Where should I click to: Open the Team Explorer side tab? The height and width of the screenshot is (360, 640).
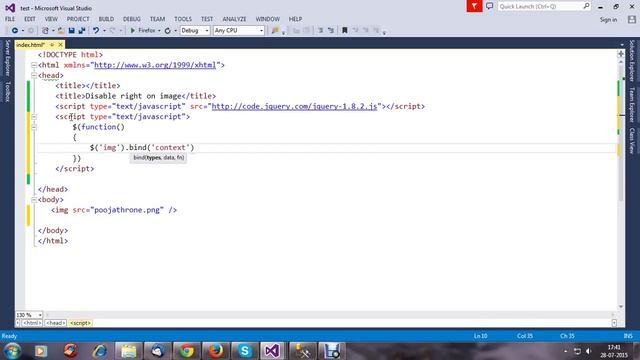pos(632,104)
